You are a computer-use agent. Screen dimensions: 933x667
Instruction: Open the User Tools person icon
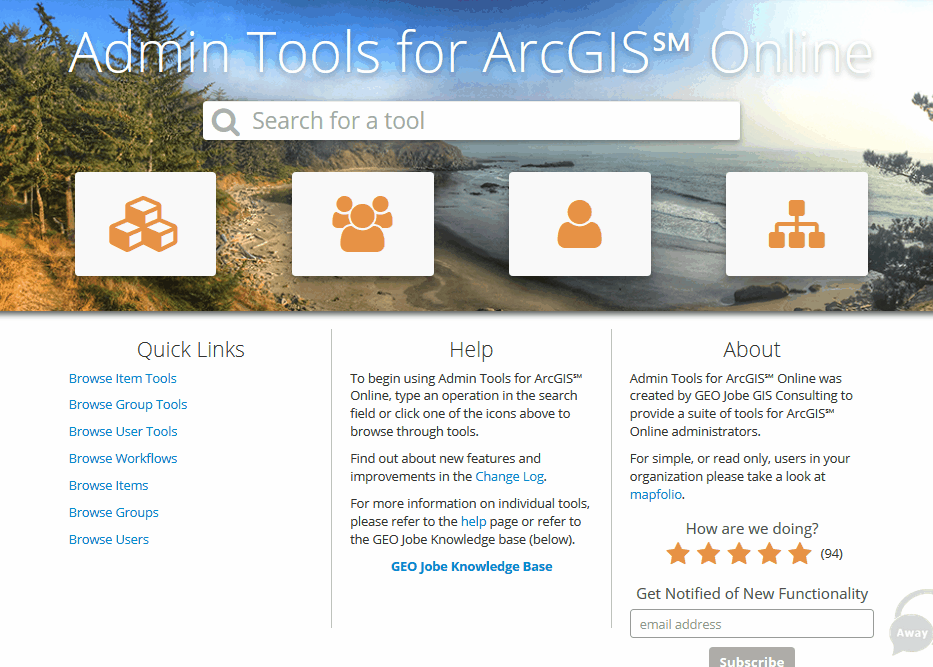[579, 224]
